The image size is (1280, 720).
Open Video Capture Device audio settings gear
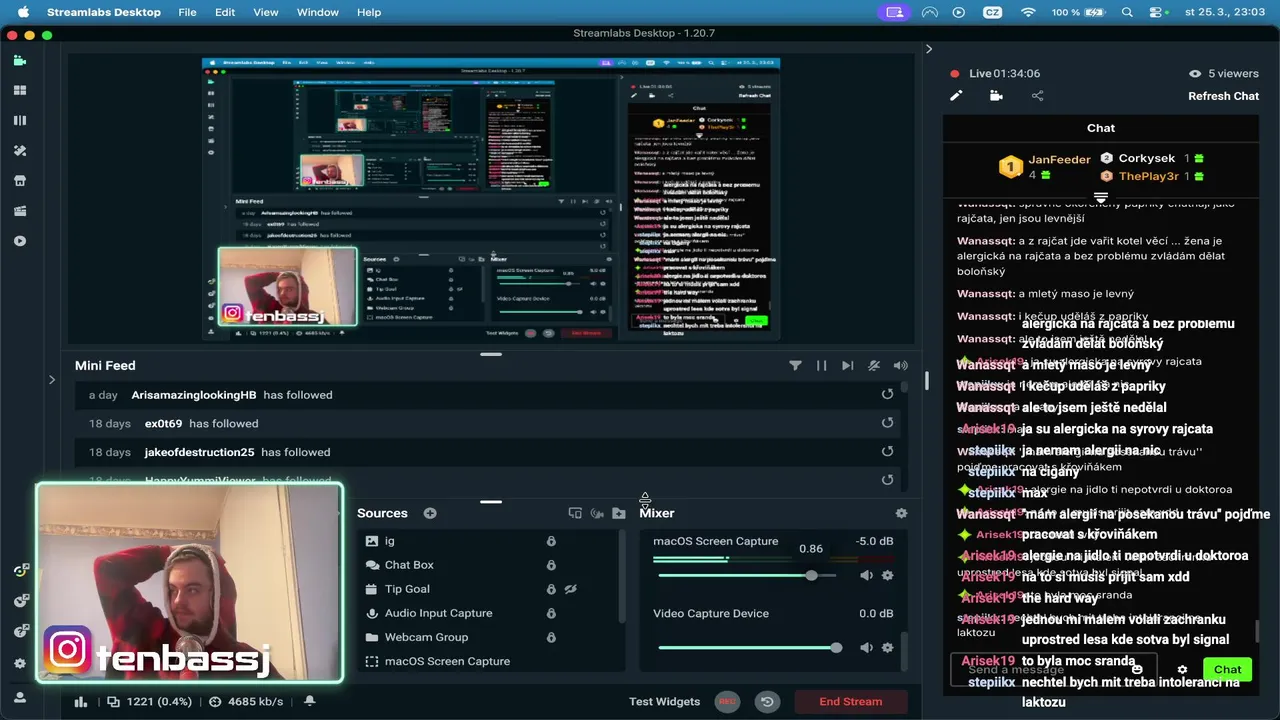[x=887, y=648]
